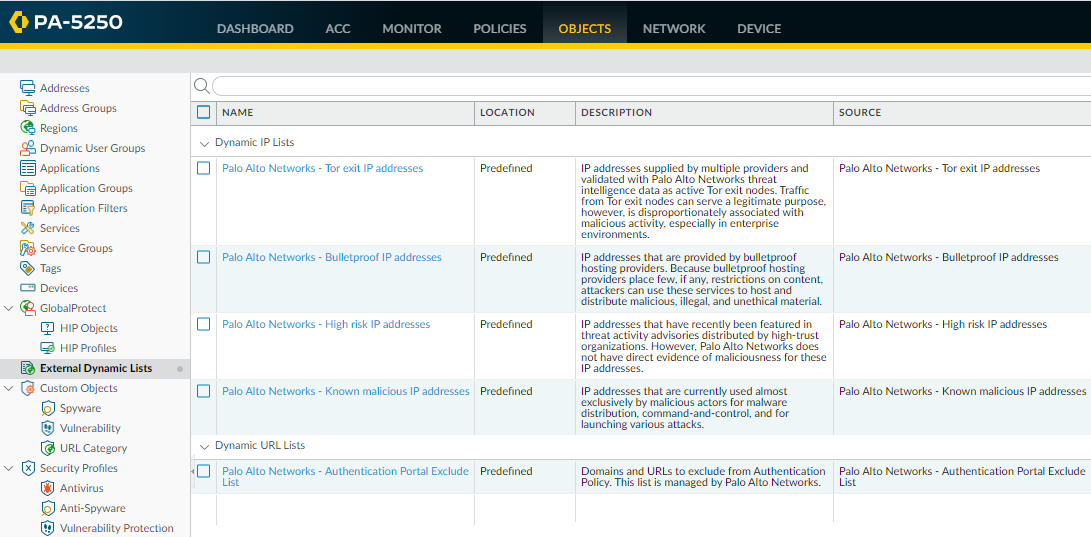Toggle the select-all checkbox in header
This screenshot has width=1091, height=537.
[204, 112]
